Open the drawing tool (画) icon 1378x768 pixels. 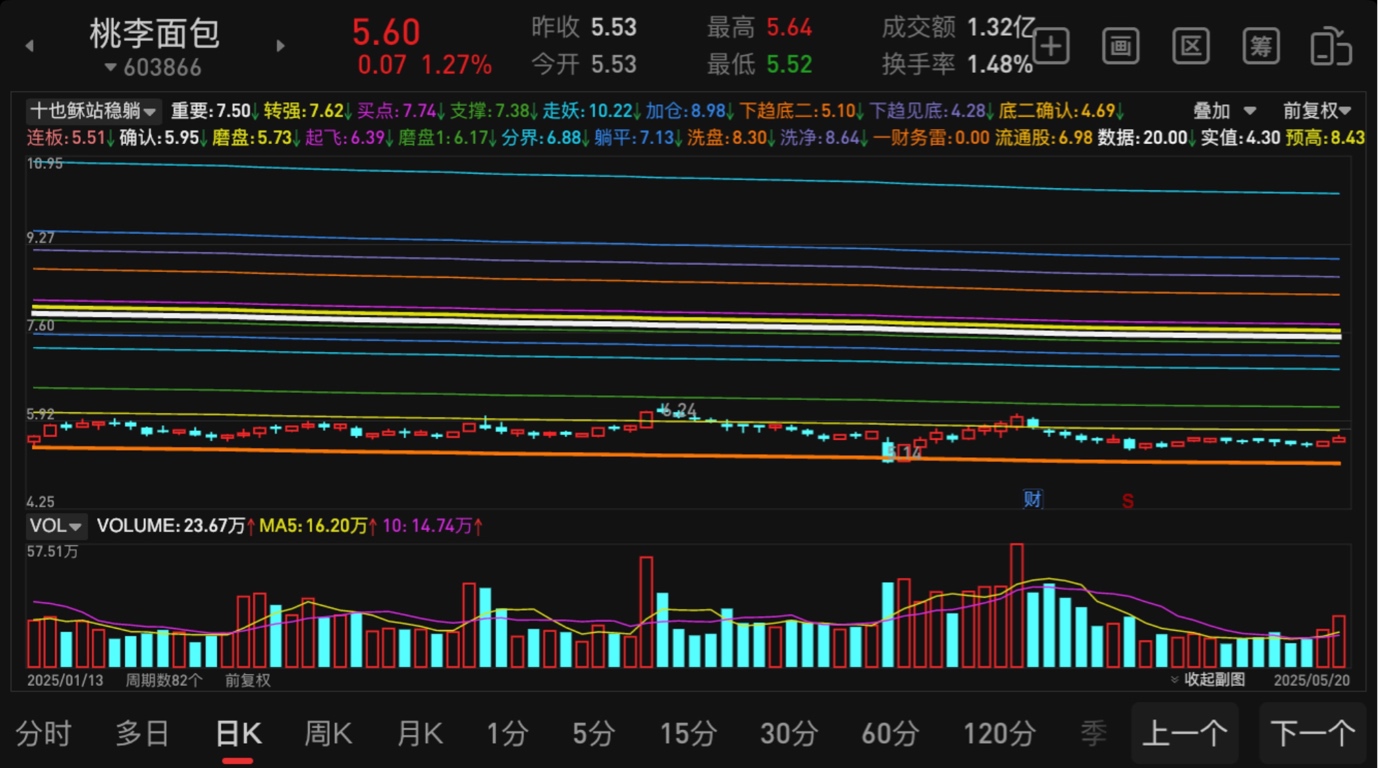click(1121, 46)
